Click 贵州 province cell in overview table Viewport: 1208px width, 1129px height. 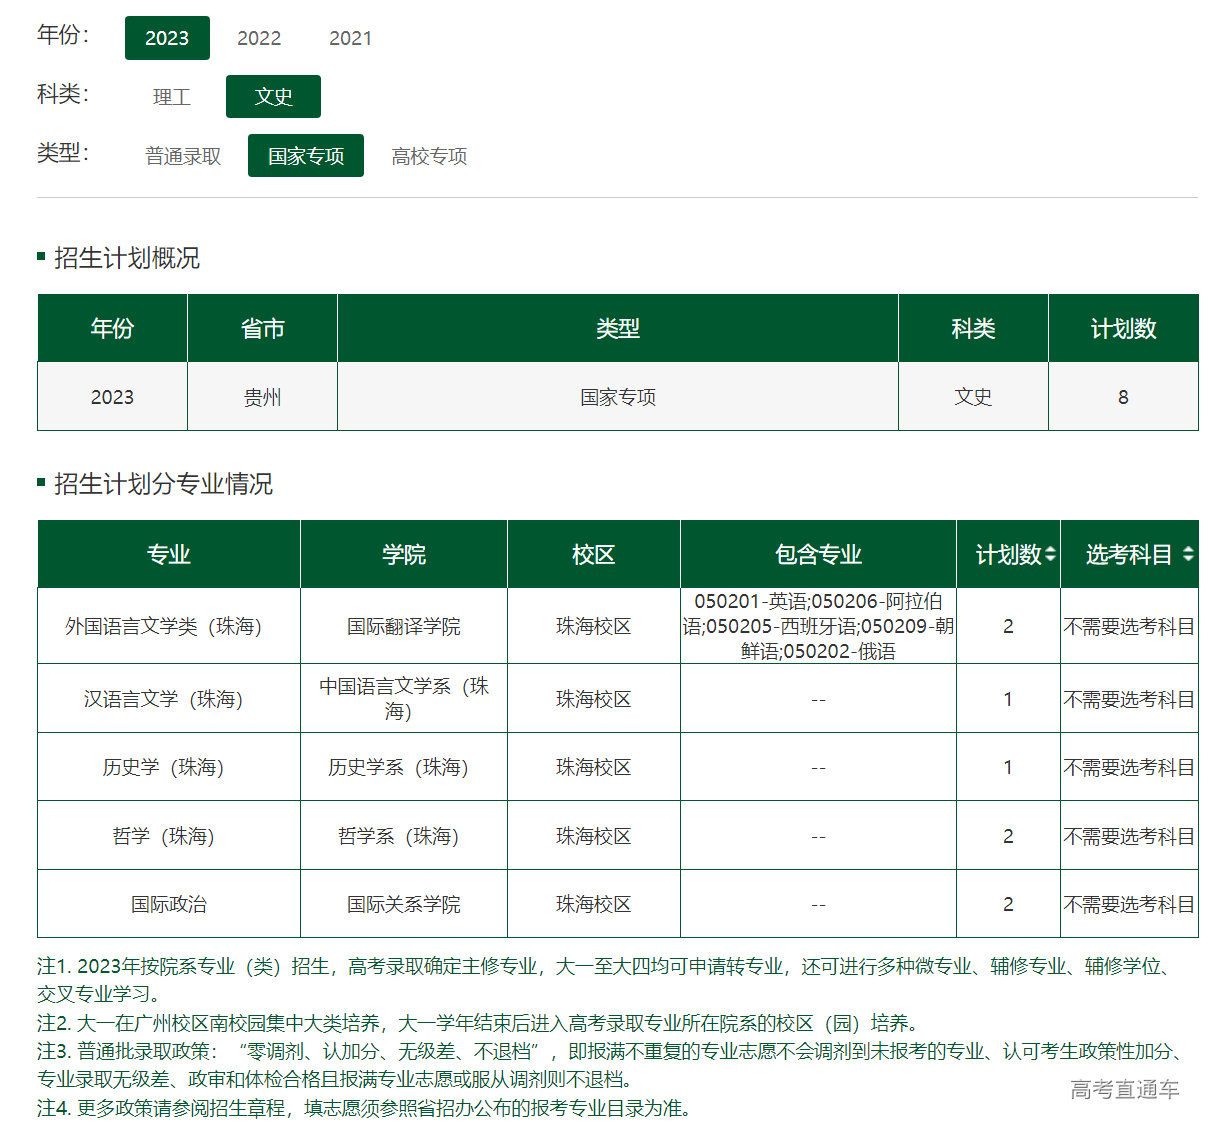point(262,397)
